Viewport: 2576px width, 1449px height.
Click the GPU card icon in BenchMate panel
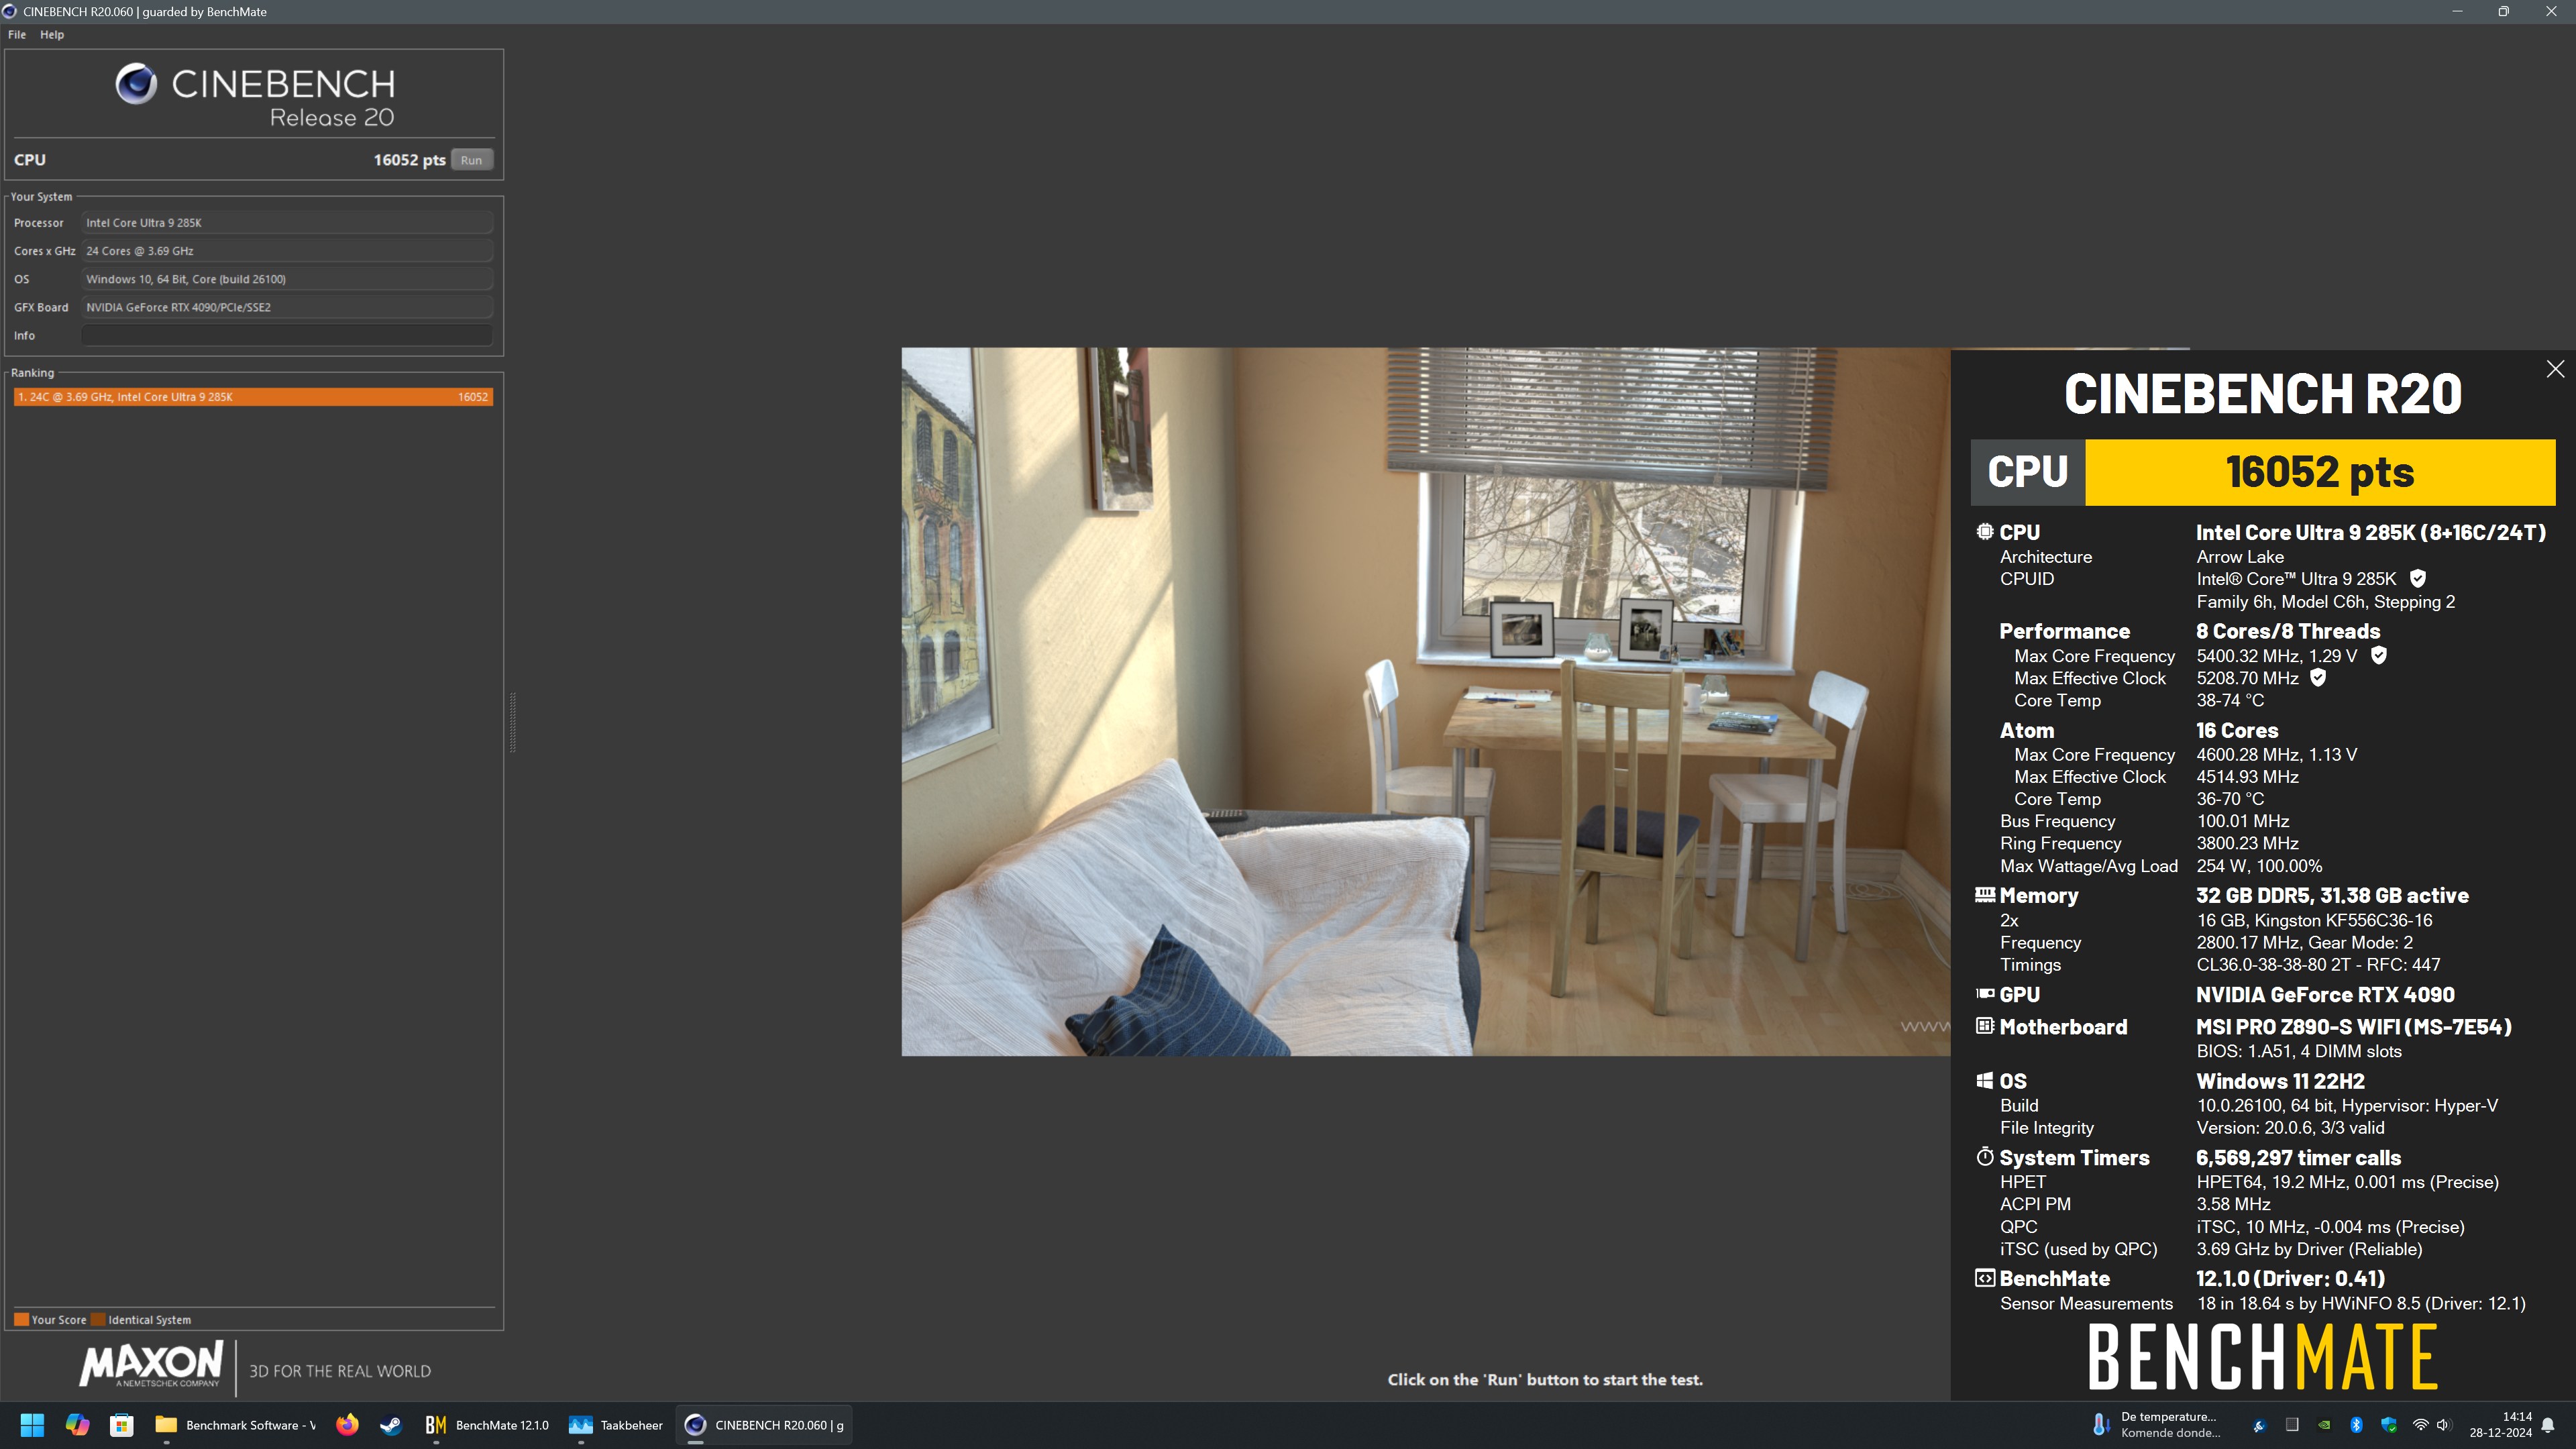pyautogui.click(x=1985, y=994)
